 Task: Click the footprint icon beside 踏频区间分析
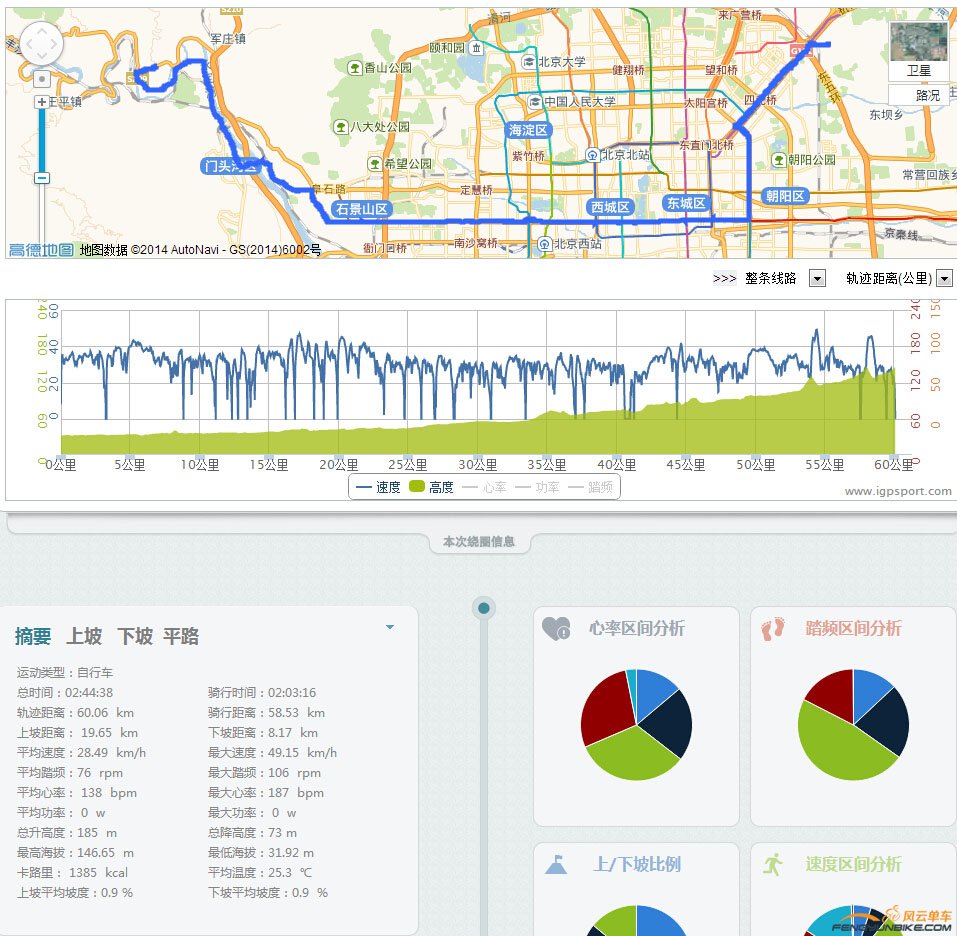tap(771, 627)
